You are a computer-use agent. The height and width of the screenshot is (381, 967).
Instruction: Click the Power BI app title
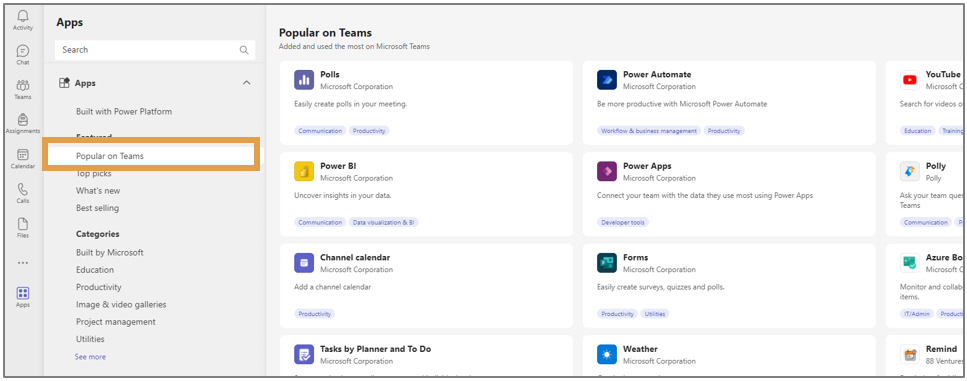coord(338,166)
